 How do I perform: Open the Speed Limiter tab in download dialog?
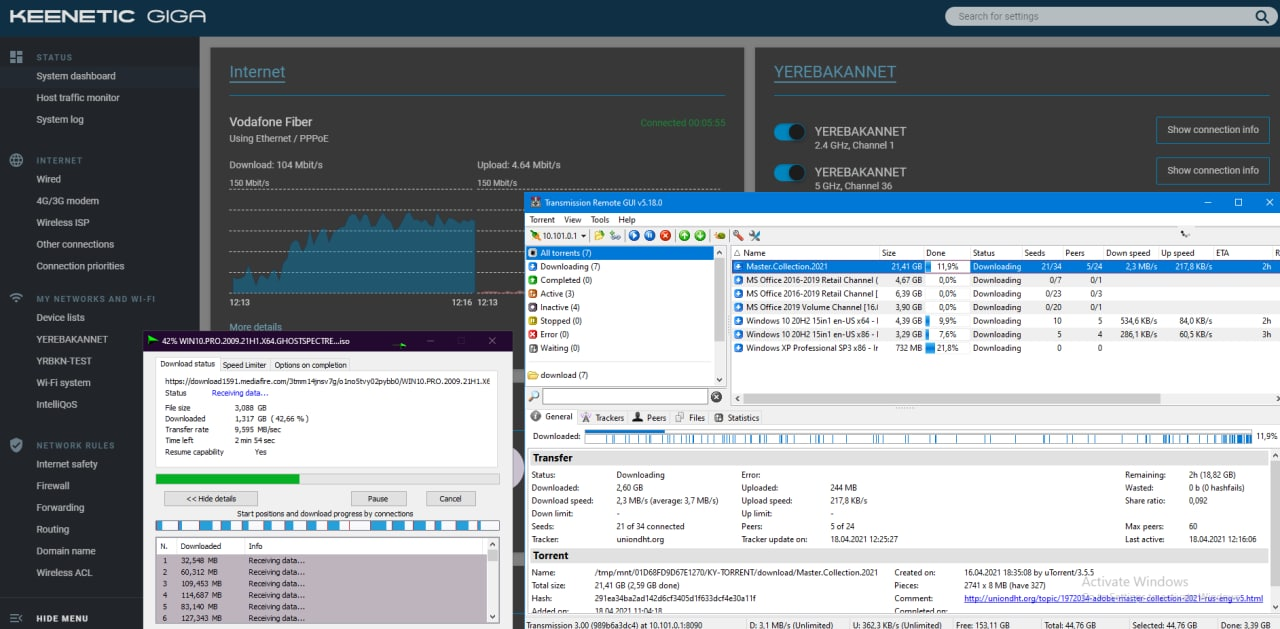(x=244, y=365)
